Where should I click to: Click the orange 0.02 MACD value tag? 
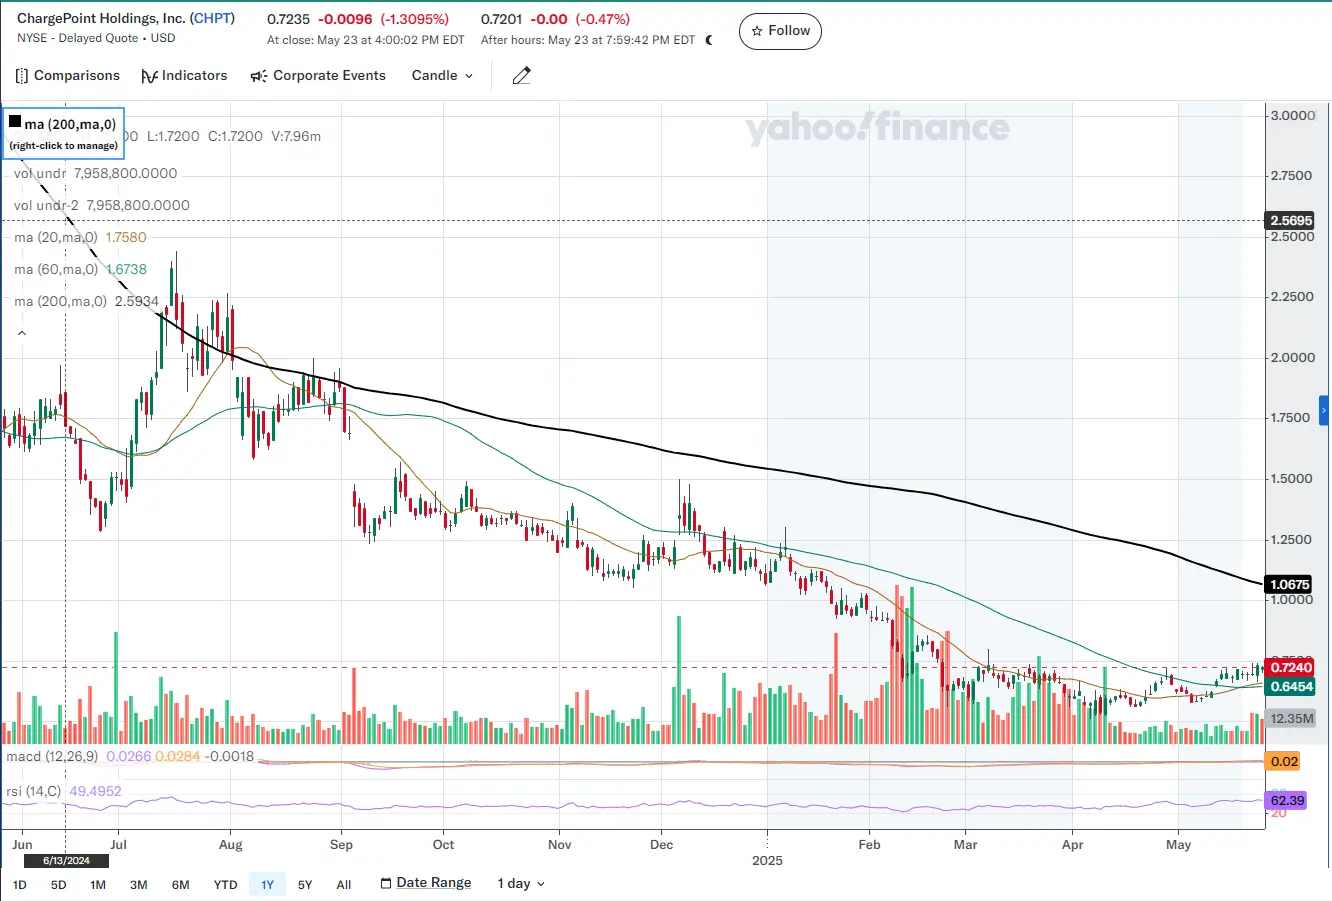tap(1283, 762)
